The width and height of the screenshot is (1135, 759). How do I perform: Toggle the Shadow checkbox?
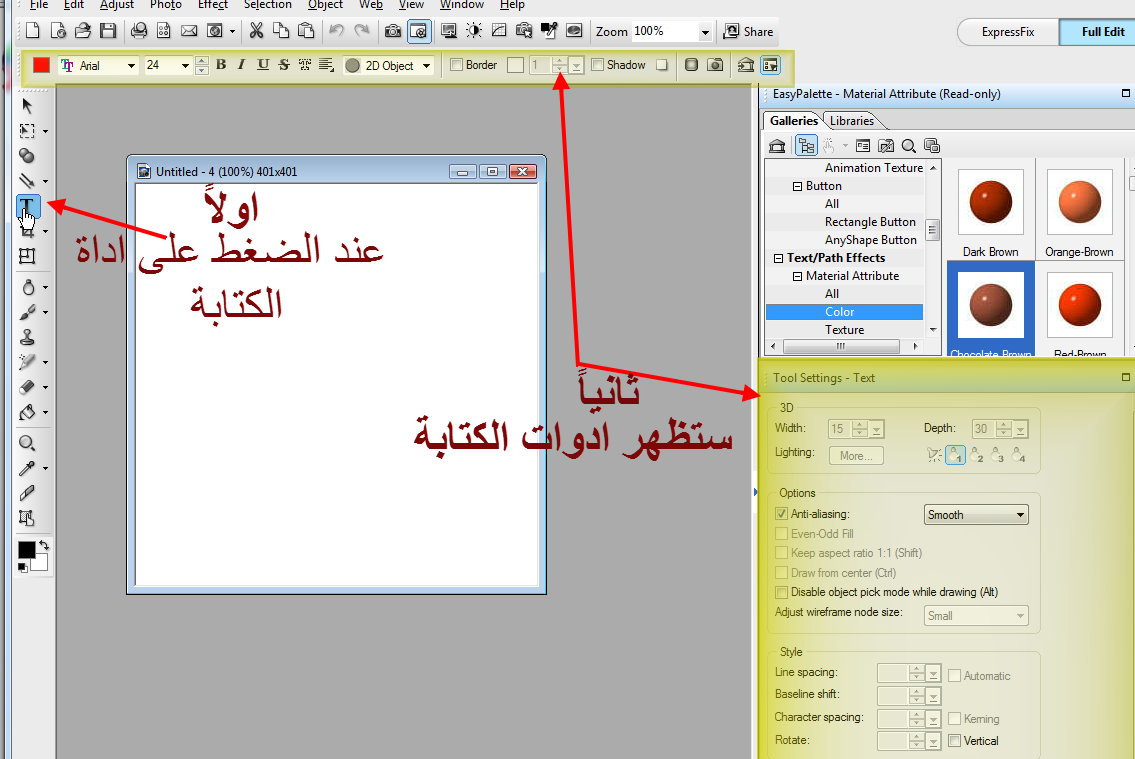coord(598,65)
